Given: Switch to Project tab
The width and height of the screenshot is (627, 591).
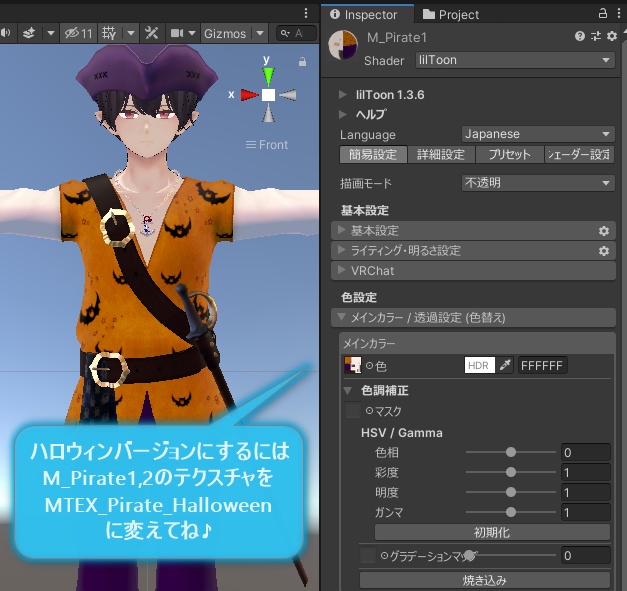Looking at the screenshot, I should [x=451, y=15].
